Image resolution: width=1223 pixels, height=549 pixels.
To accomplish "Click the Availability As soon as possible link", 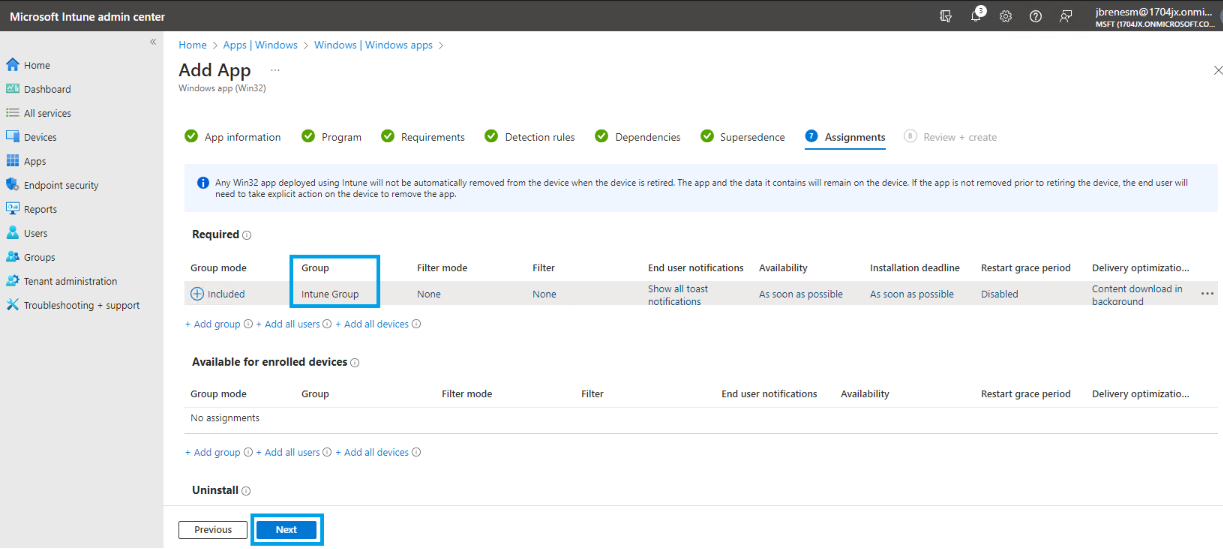I will coord(801,294).
